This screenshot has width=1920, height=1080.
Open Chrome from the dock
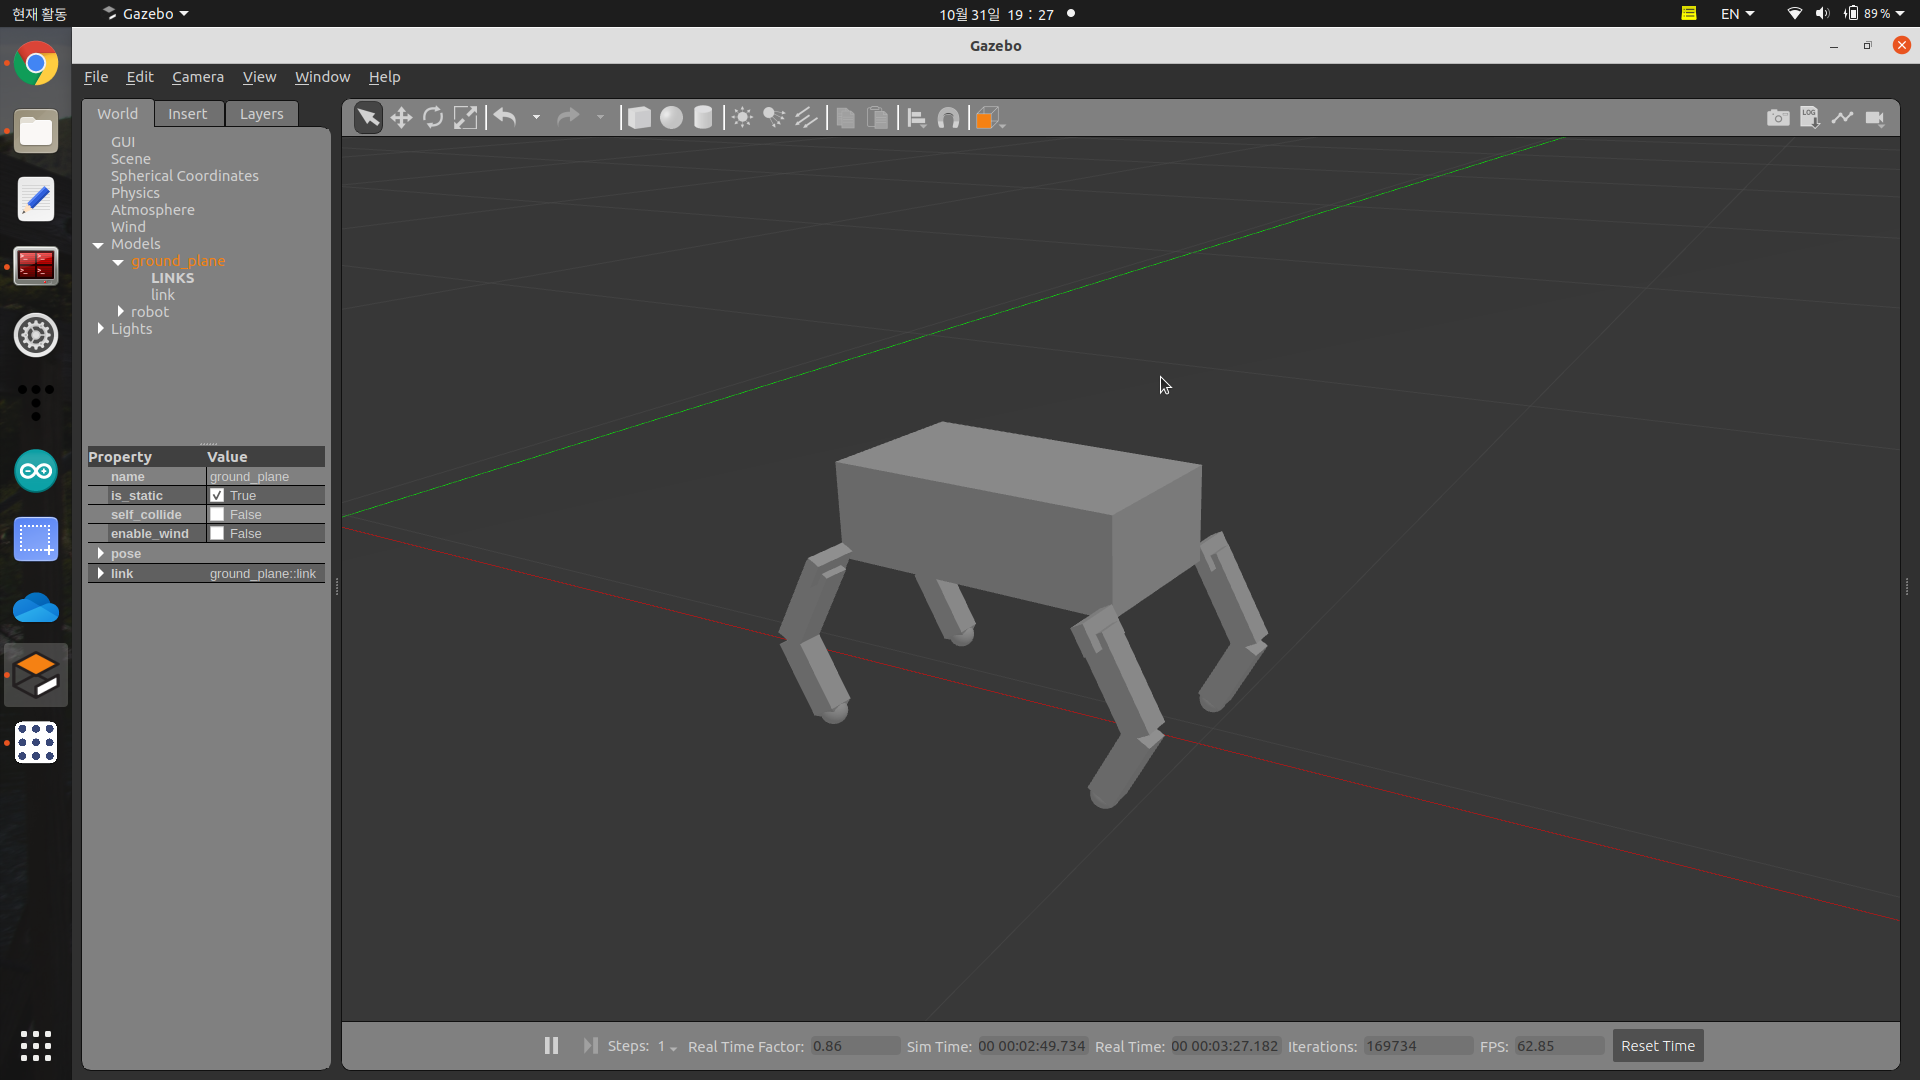tap(36, 64)
